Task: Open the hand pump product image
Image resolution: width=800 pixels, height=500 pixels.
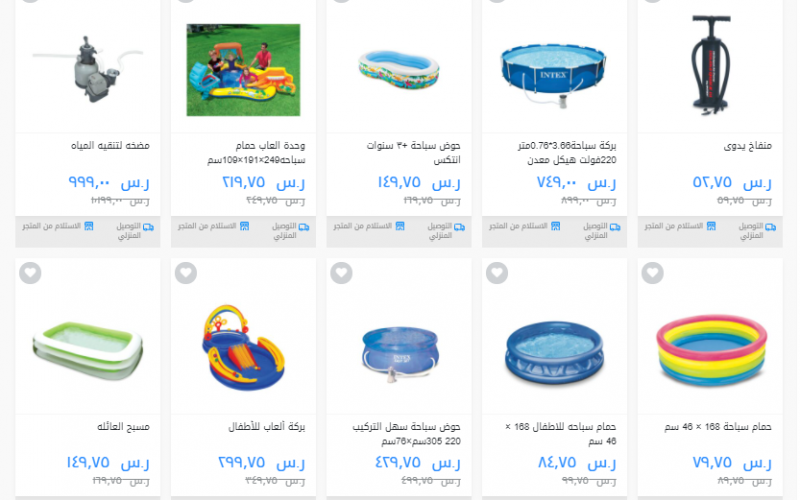Action: [x=710, y=65]
